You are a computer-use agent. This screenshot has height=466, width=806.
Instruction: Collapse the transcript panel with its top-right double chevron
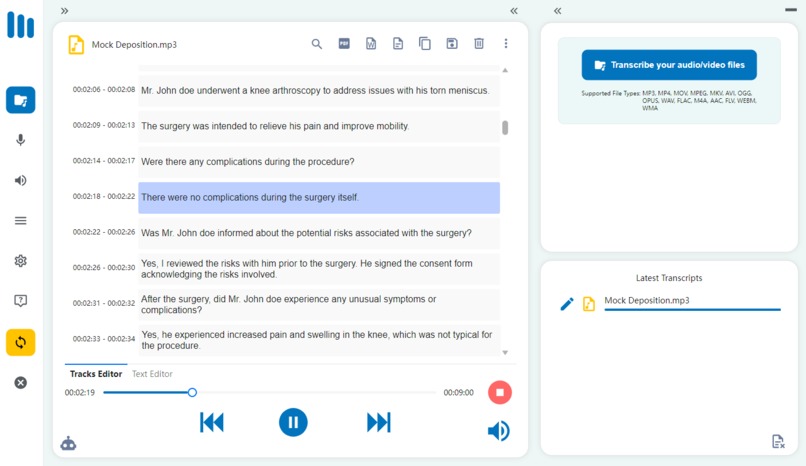[514, 11]
